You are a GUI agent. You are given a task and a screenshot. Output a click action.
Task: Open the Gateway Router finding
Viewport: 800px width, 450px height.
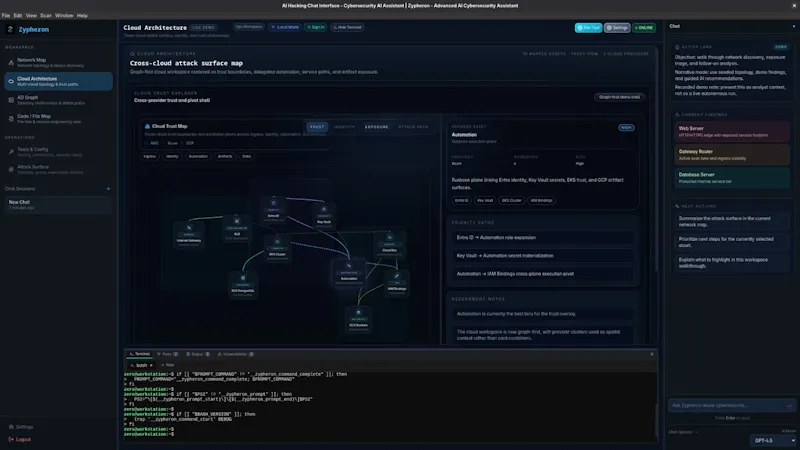point(732,155)
